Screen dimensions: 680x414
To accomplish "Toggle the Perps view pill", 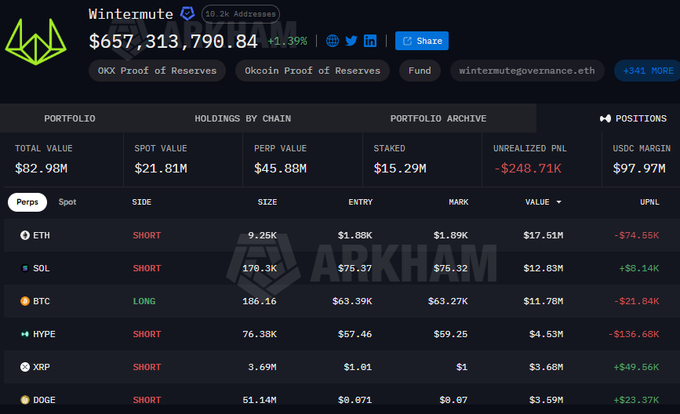I will (27, 202).
